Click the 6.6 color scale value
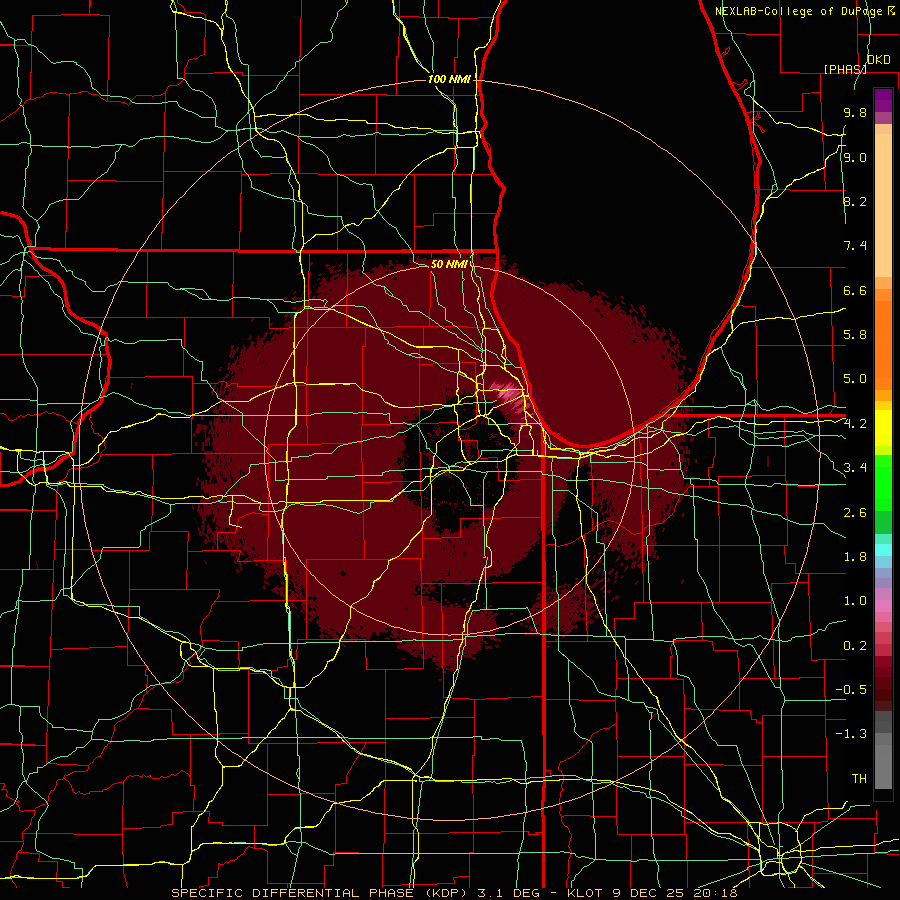 [855, 290]
